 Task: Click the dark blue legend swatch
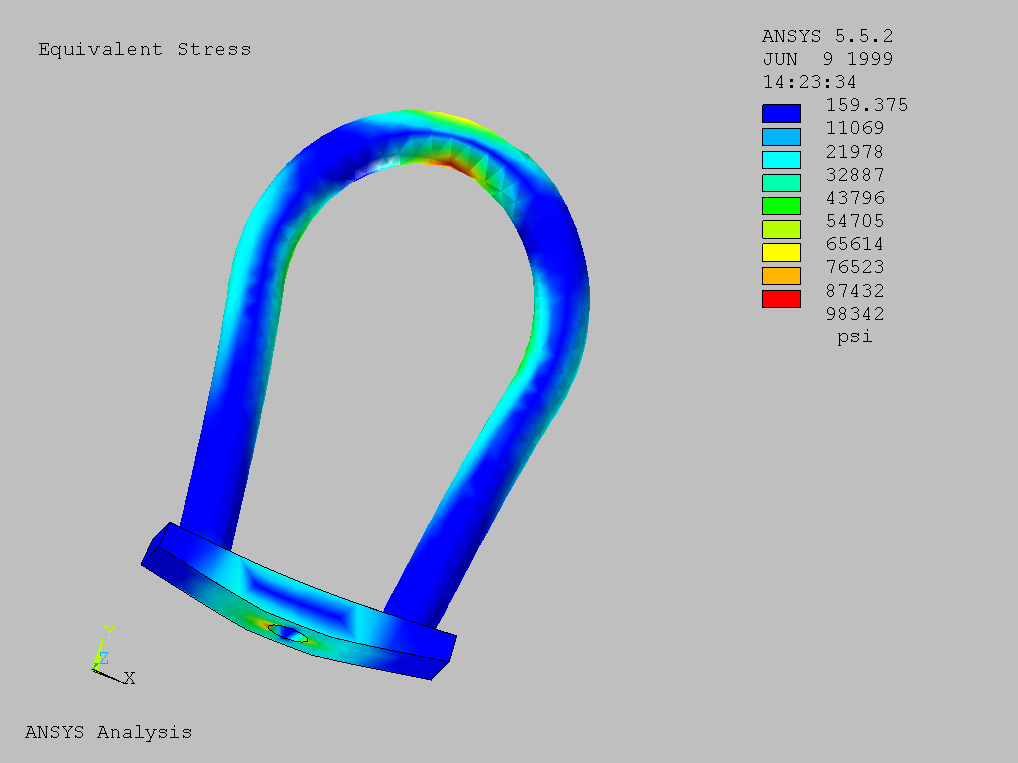click(781, 114)
